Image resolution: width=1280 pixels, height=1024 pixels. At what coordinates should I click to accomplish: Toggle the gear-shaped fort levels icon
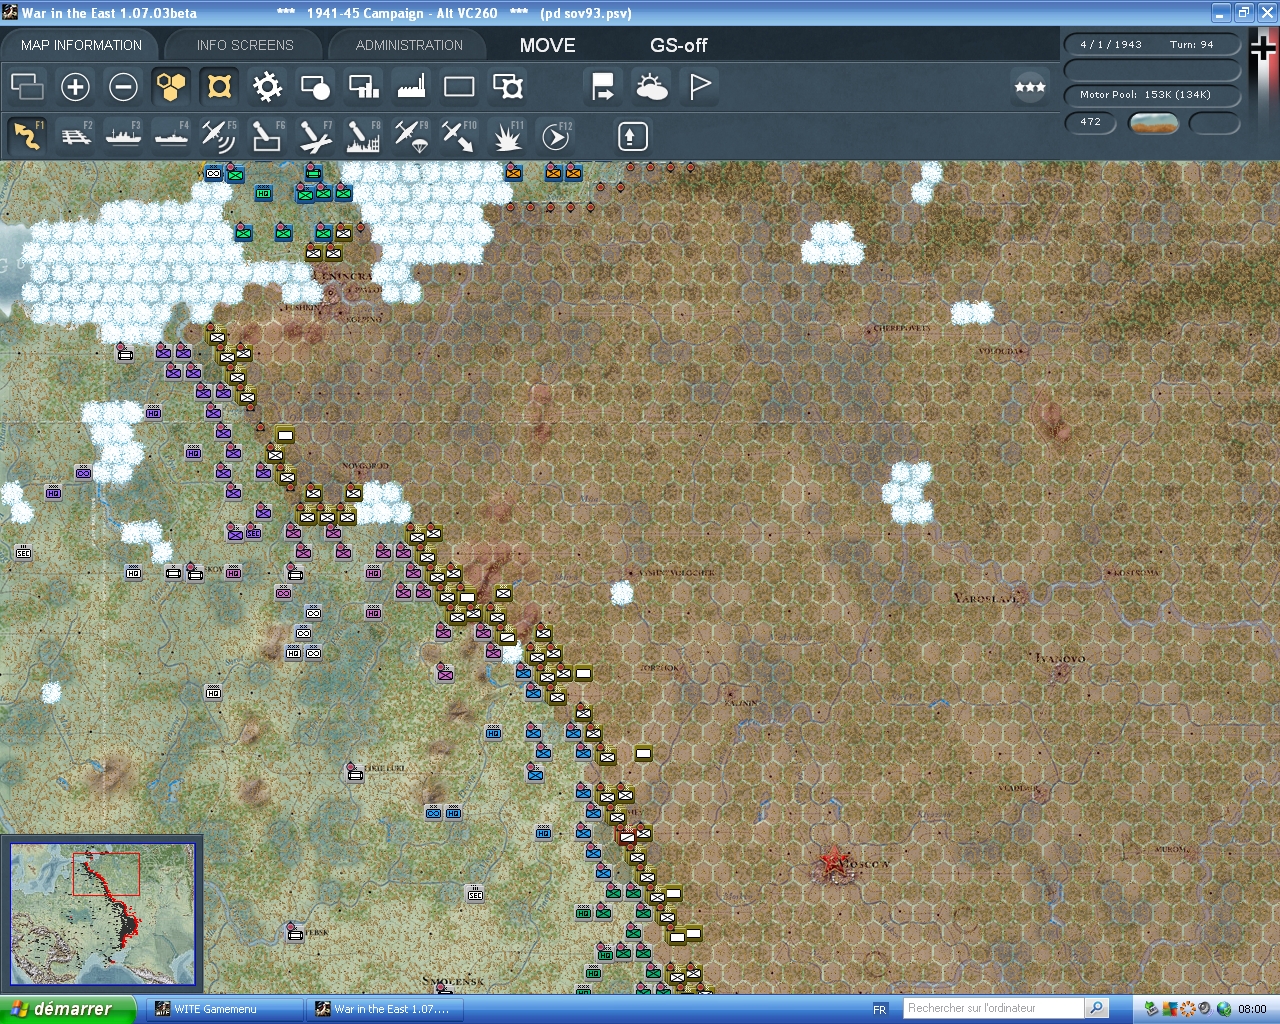(x=267, y=87)
